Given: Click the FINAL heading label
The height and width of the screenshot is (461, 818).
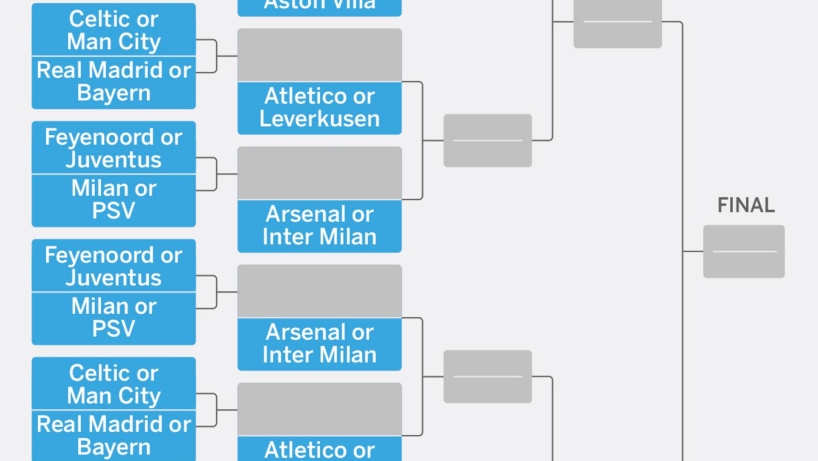Looking at the screenshot, I should [746, 205].
